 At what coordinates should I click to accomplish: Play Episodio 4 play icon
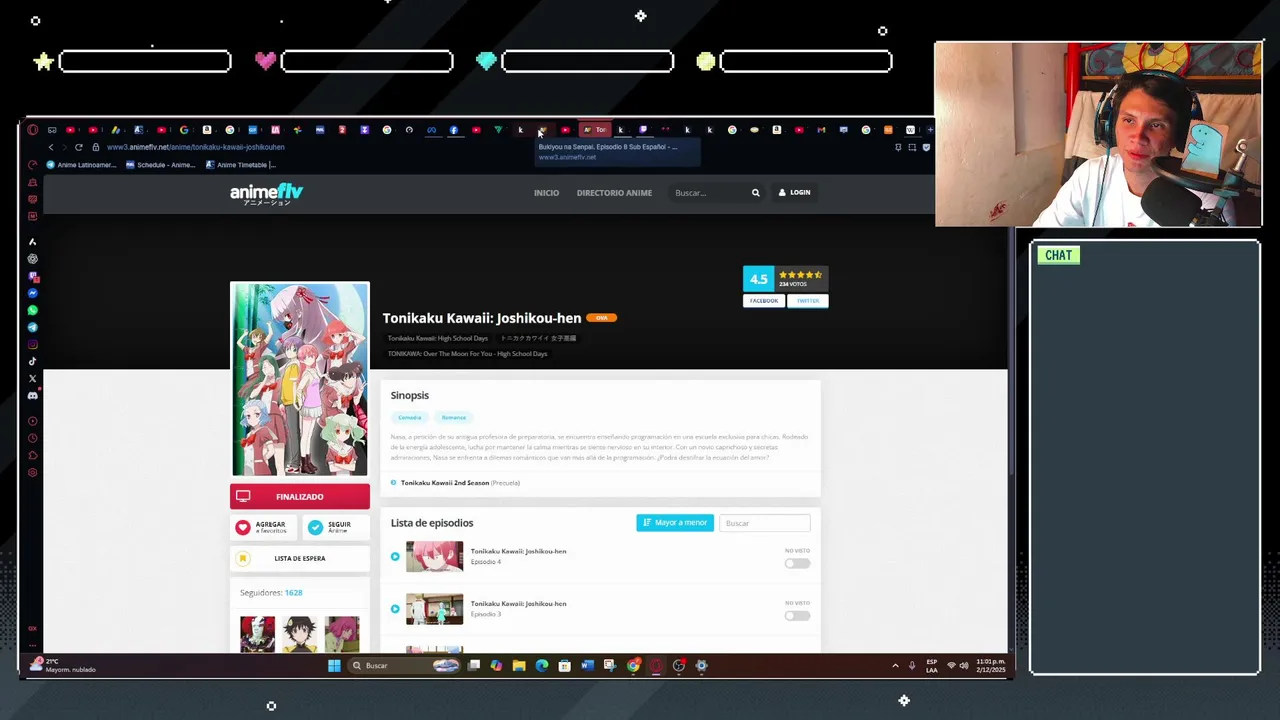point(395,556)
